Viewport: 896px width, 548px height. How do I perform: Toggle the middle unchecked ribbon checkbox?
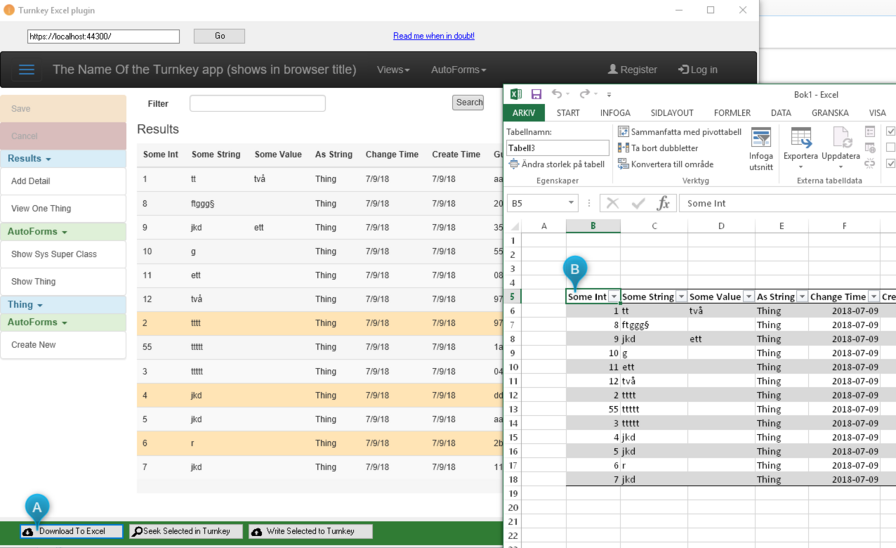click(891, 148)
